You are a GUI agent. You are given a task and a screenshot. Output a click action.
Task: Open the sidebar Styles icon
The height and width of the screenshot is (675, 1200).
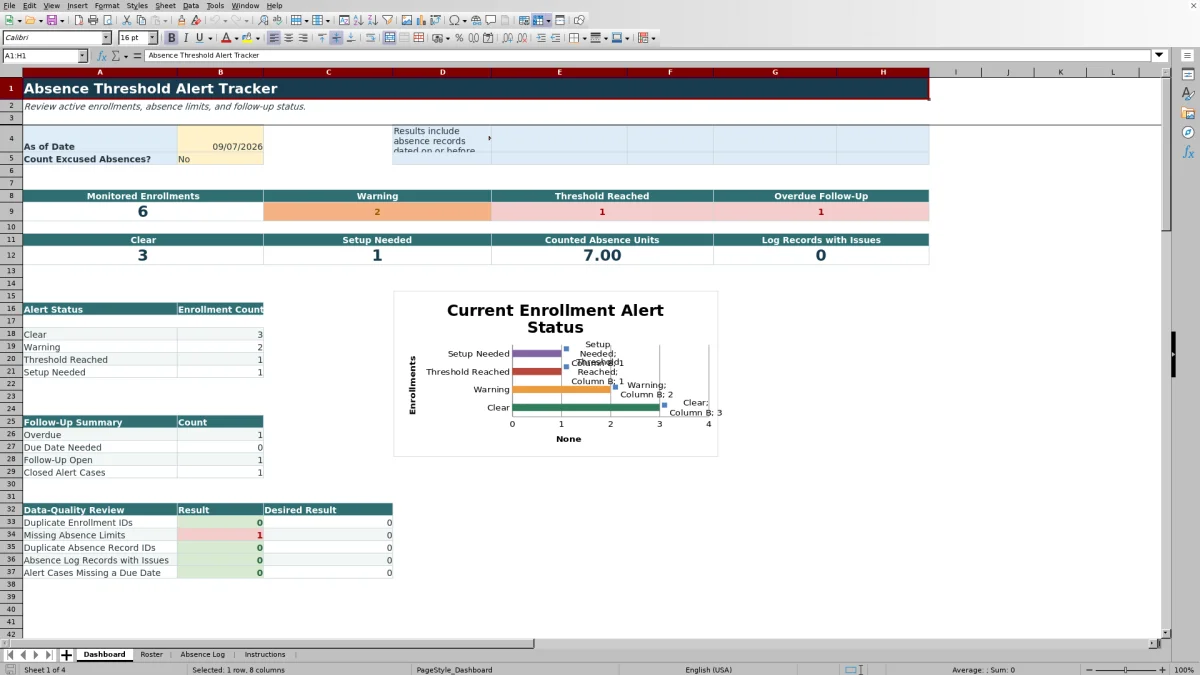[1188, 94]
